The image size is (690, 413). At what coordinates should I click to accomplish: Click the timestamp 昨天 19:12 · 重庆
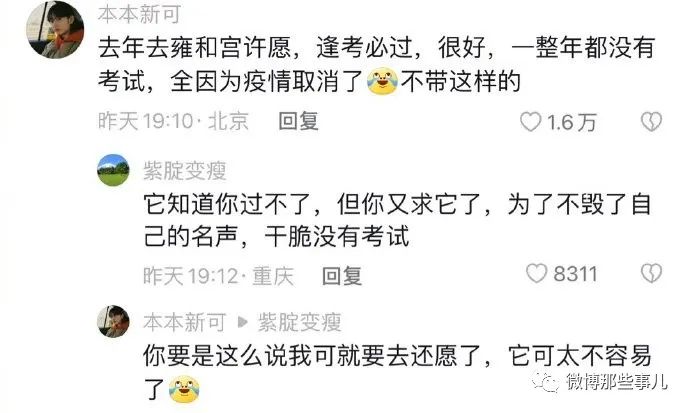click(x=218, y=276)
